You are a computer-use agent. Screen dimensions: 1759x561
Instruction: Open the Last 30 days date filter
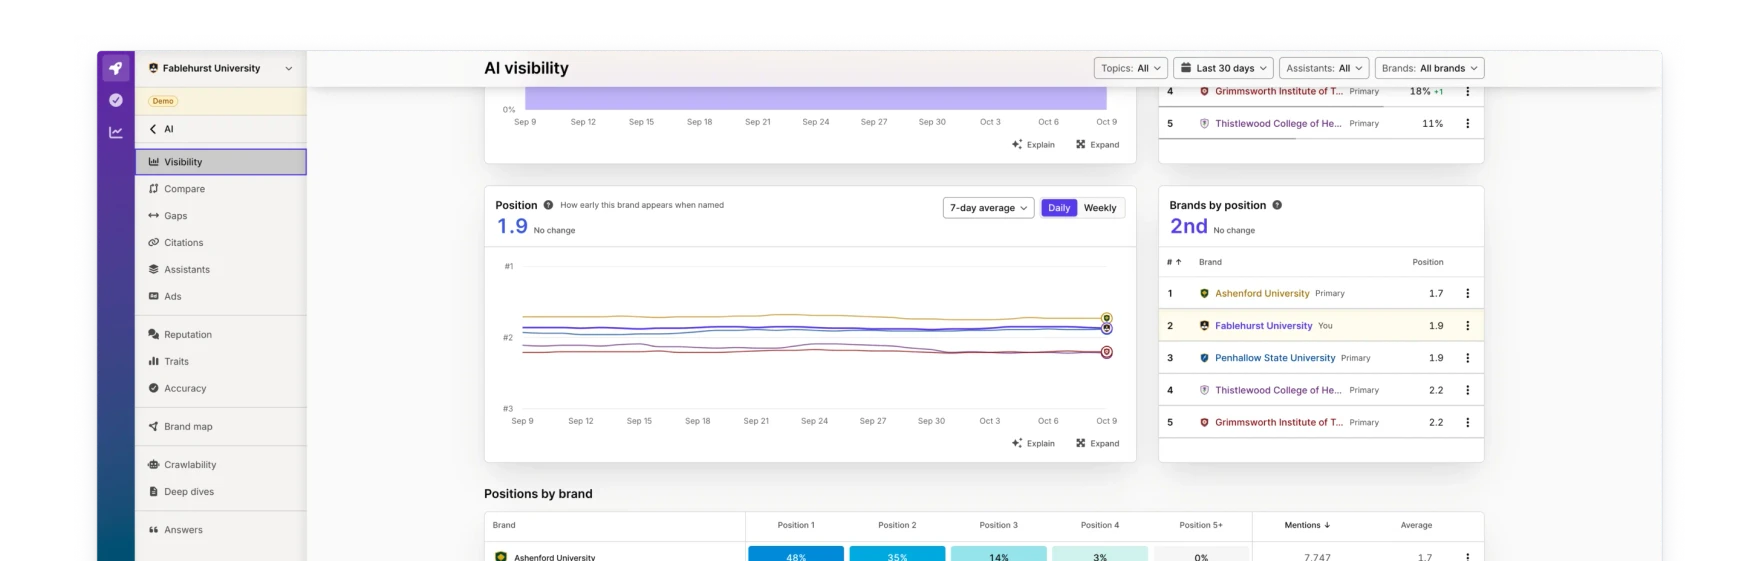pyautogui.click(x=1223, y=68)
